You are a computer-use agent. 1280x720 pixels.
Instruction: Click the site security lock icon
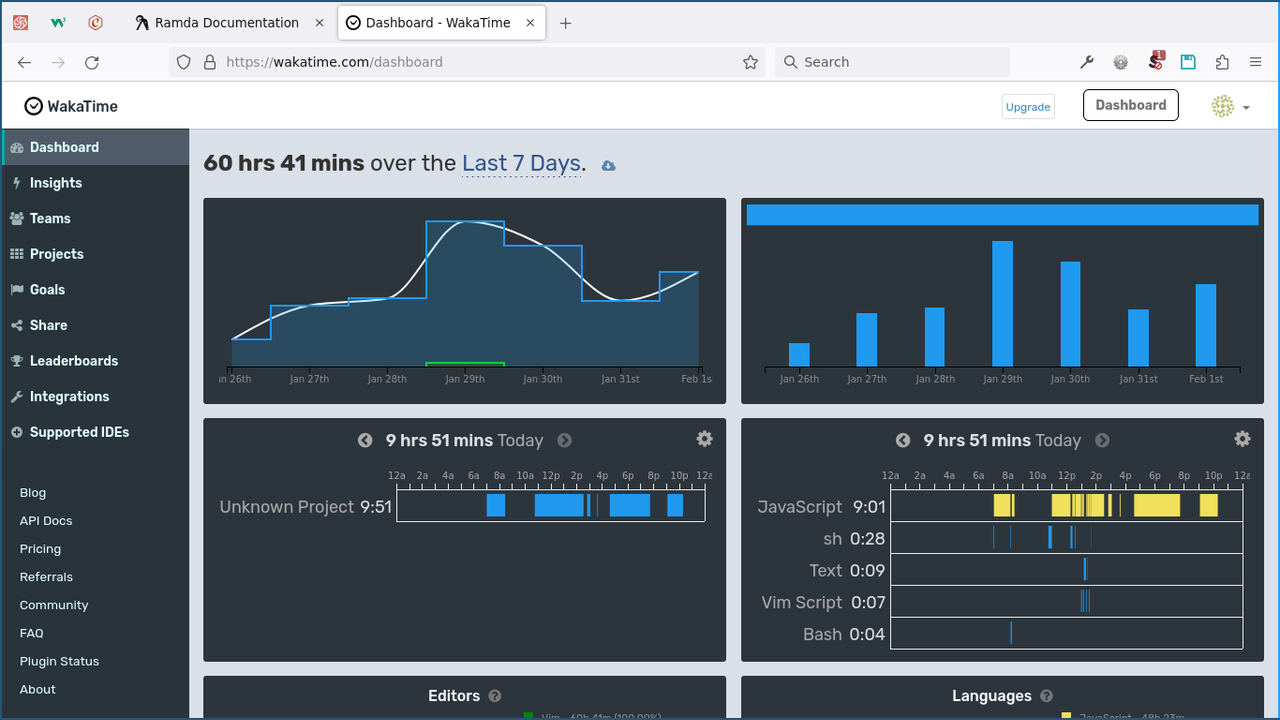[x=210, y=62]
